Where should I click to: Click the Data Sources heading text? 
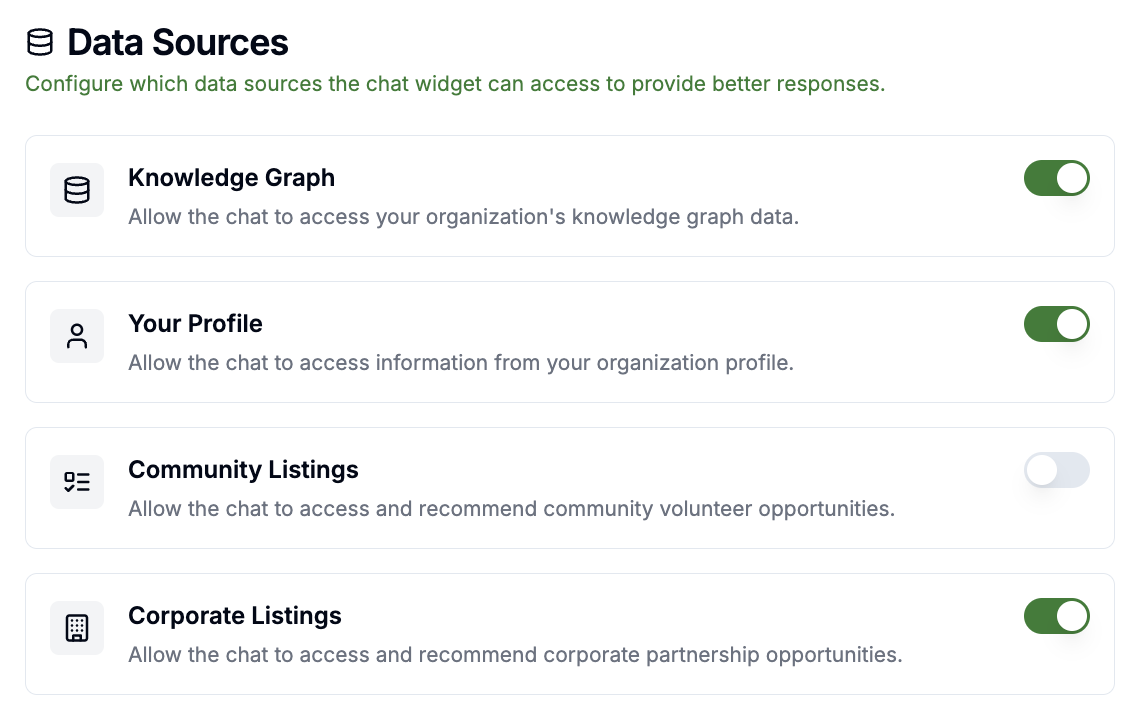click(x=178, y=43)
